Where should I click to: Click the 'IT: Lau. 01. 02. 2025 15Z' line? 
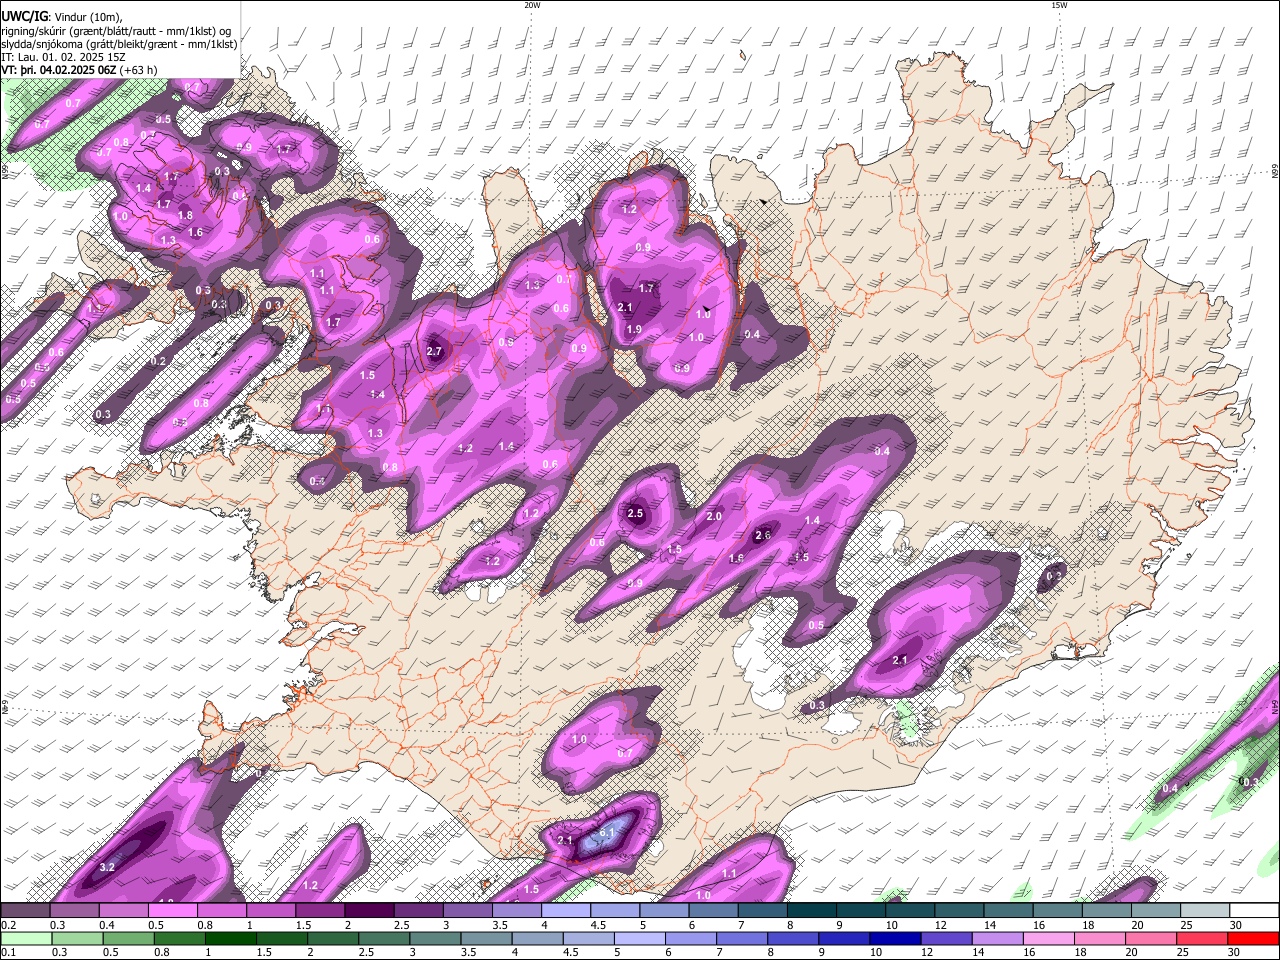pyautogui.click(x=63, y=57)
